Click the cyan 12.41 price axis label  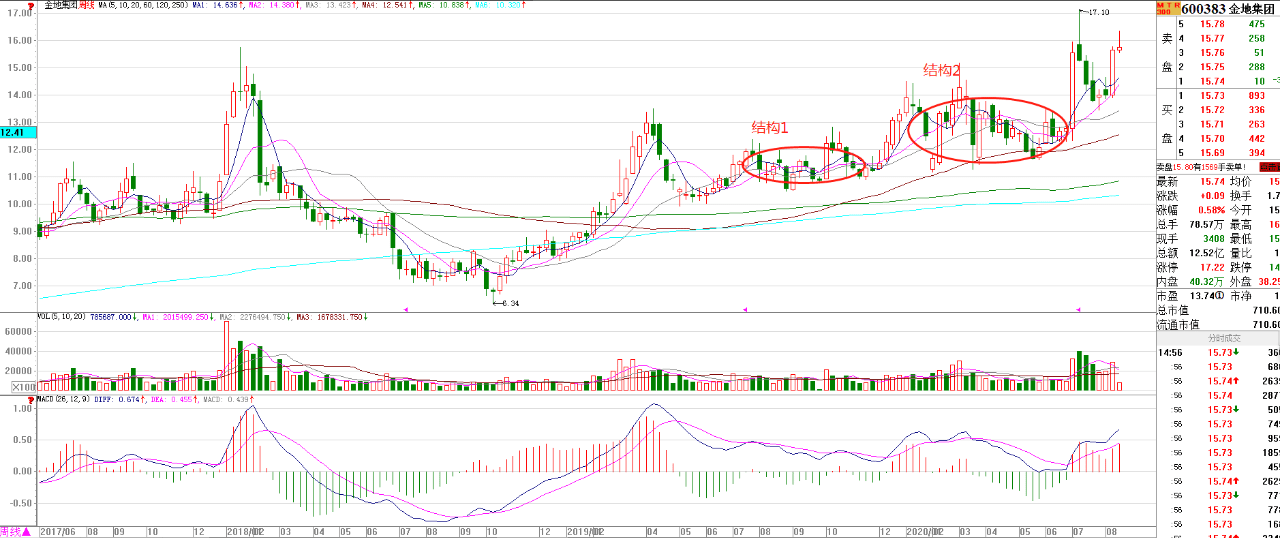click(17, 131)
